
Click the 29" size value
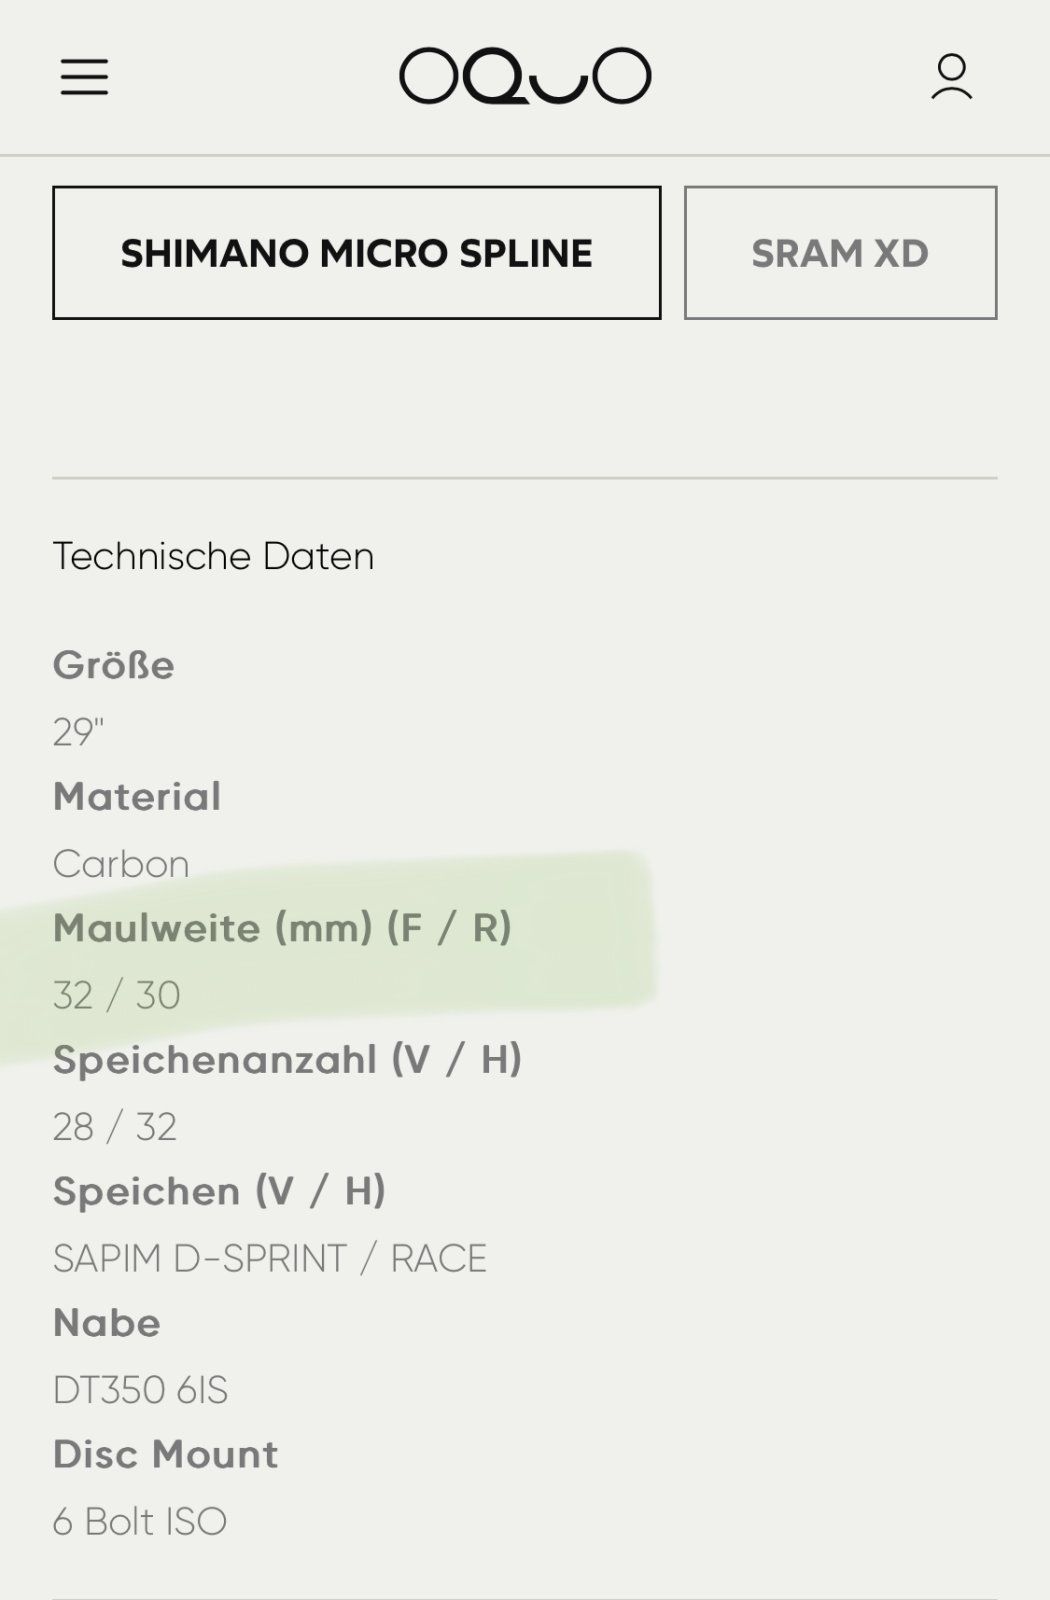78,732
